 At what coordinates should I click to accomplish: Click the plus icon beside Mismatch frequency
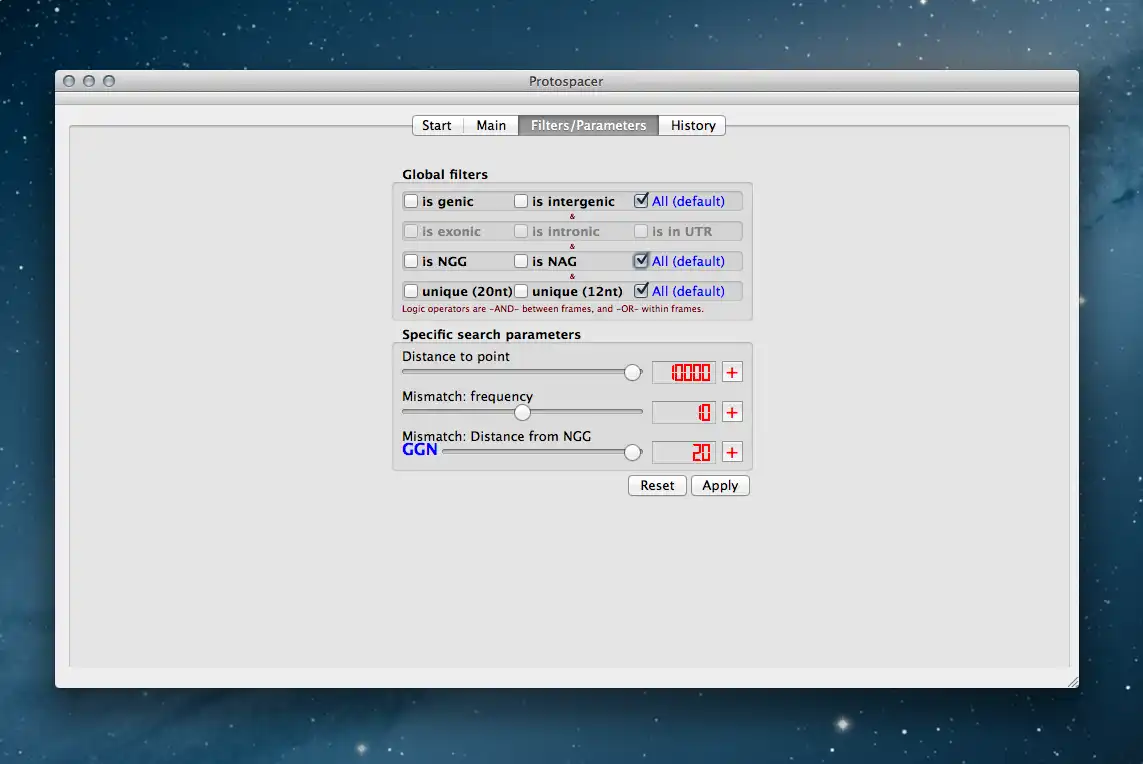coord(732,413)
